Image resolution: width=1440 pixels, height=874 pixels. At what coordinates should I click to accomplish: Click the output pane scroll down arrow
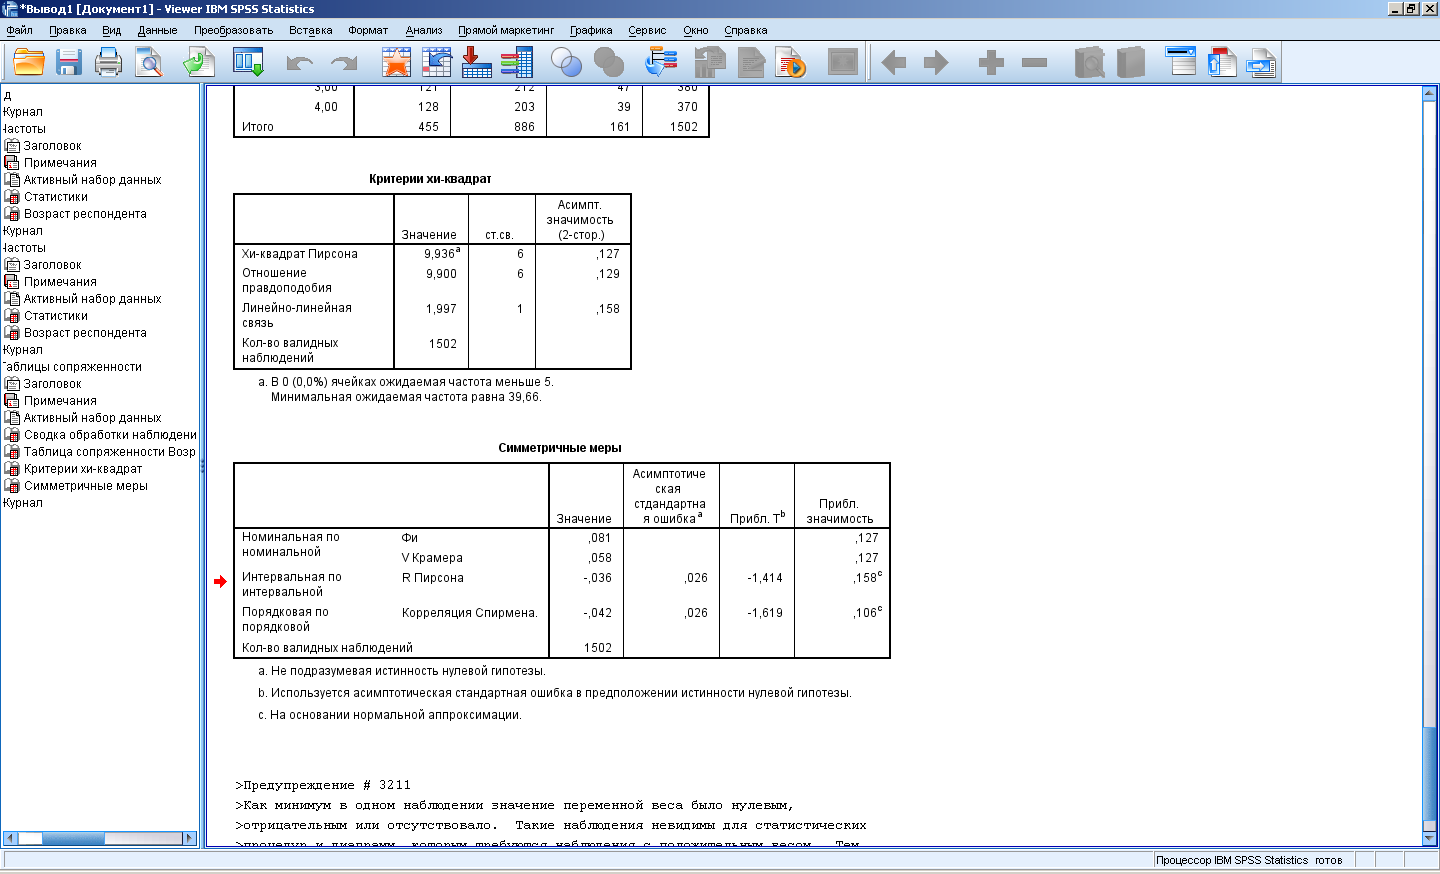[1429, 838]
